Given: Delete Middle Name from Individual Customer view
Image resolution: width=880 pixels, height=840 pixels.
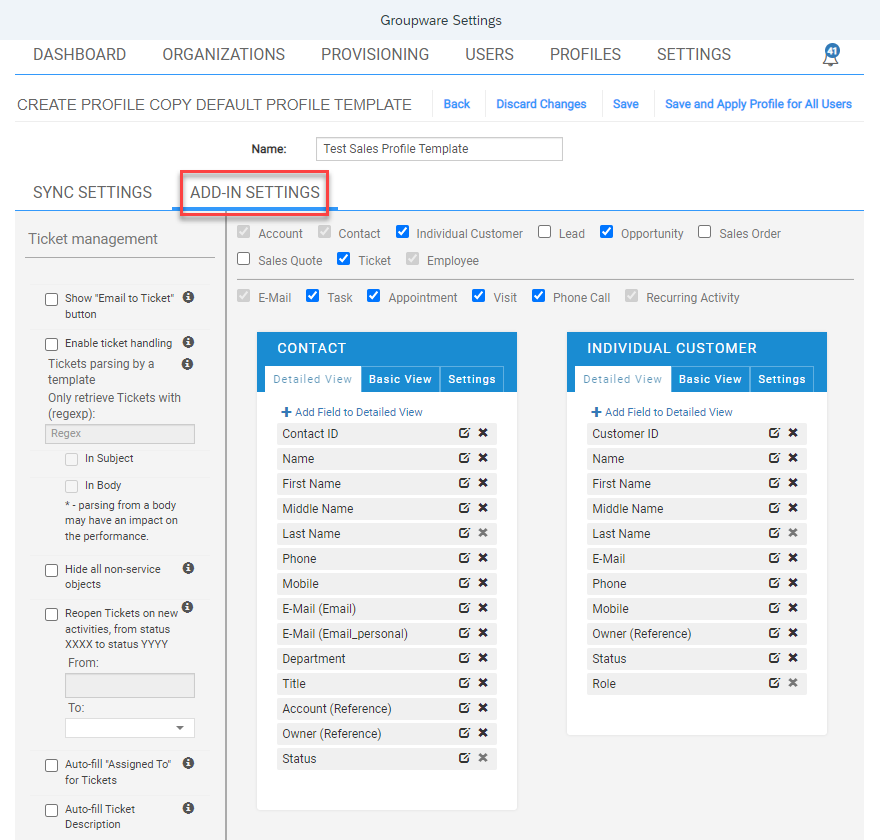Looking at the screenshot, I should (x=791, y=508).
